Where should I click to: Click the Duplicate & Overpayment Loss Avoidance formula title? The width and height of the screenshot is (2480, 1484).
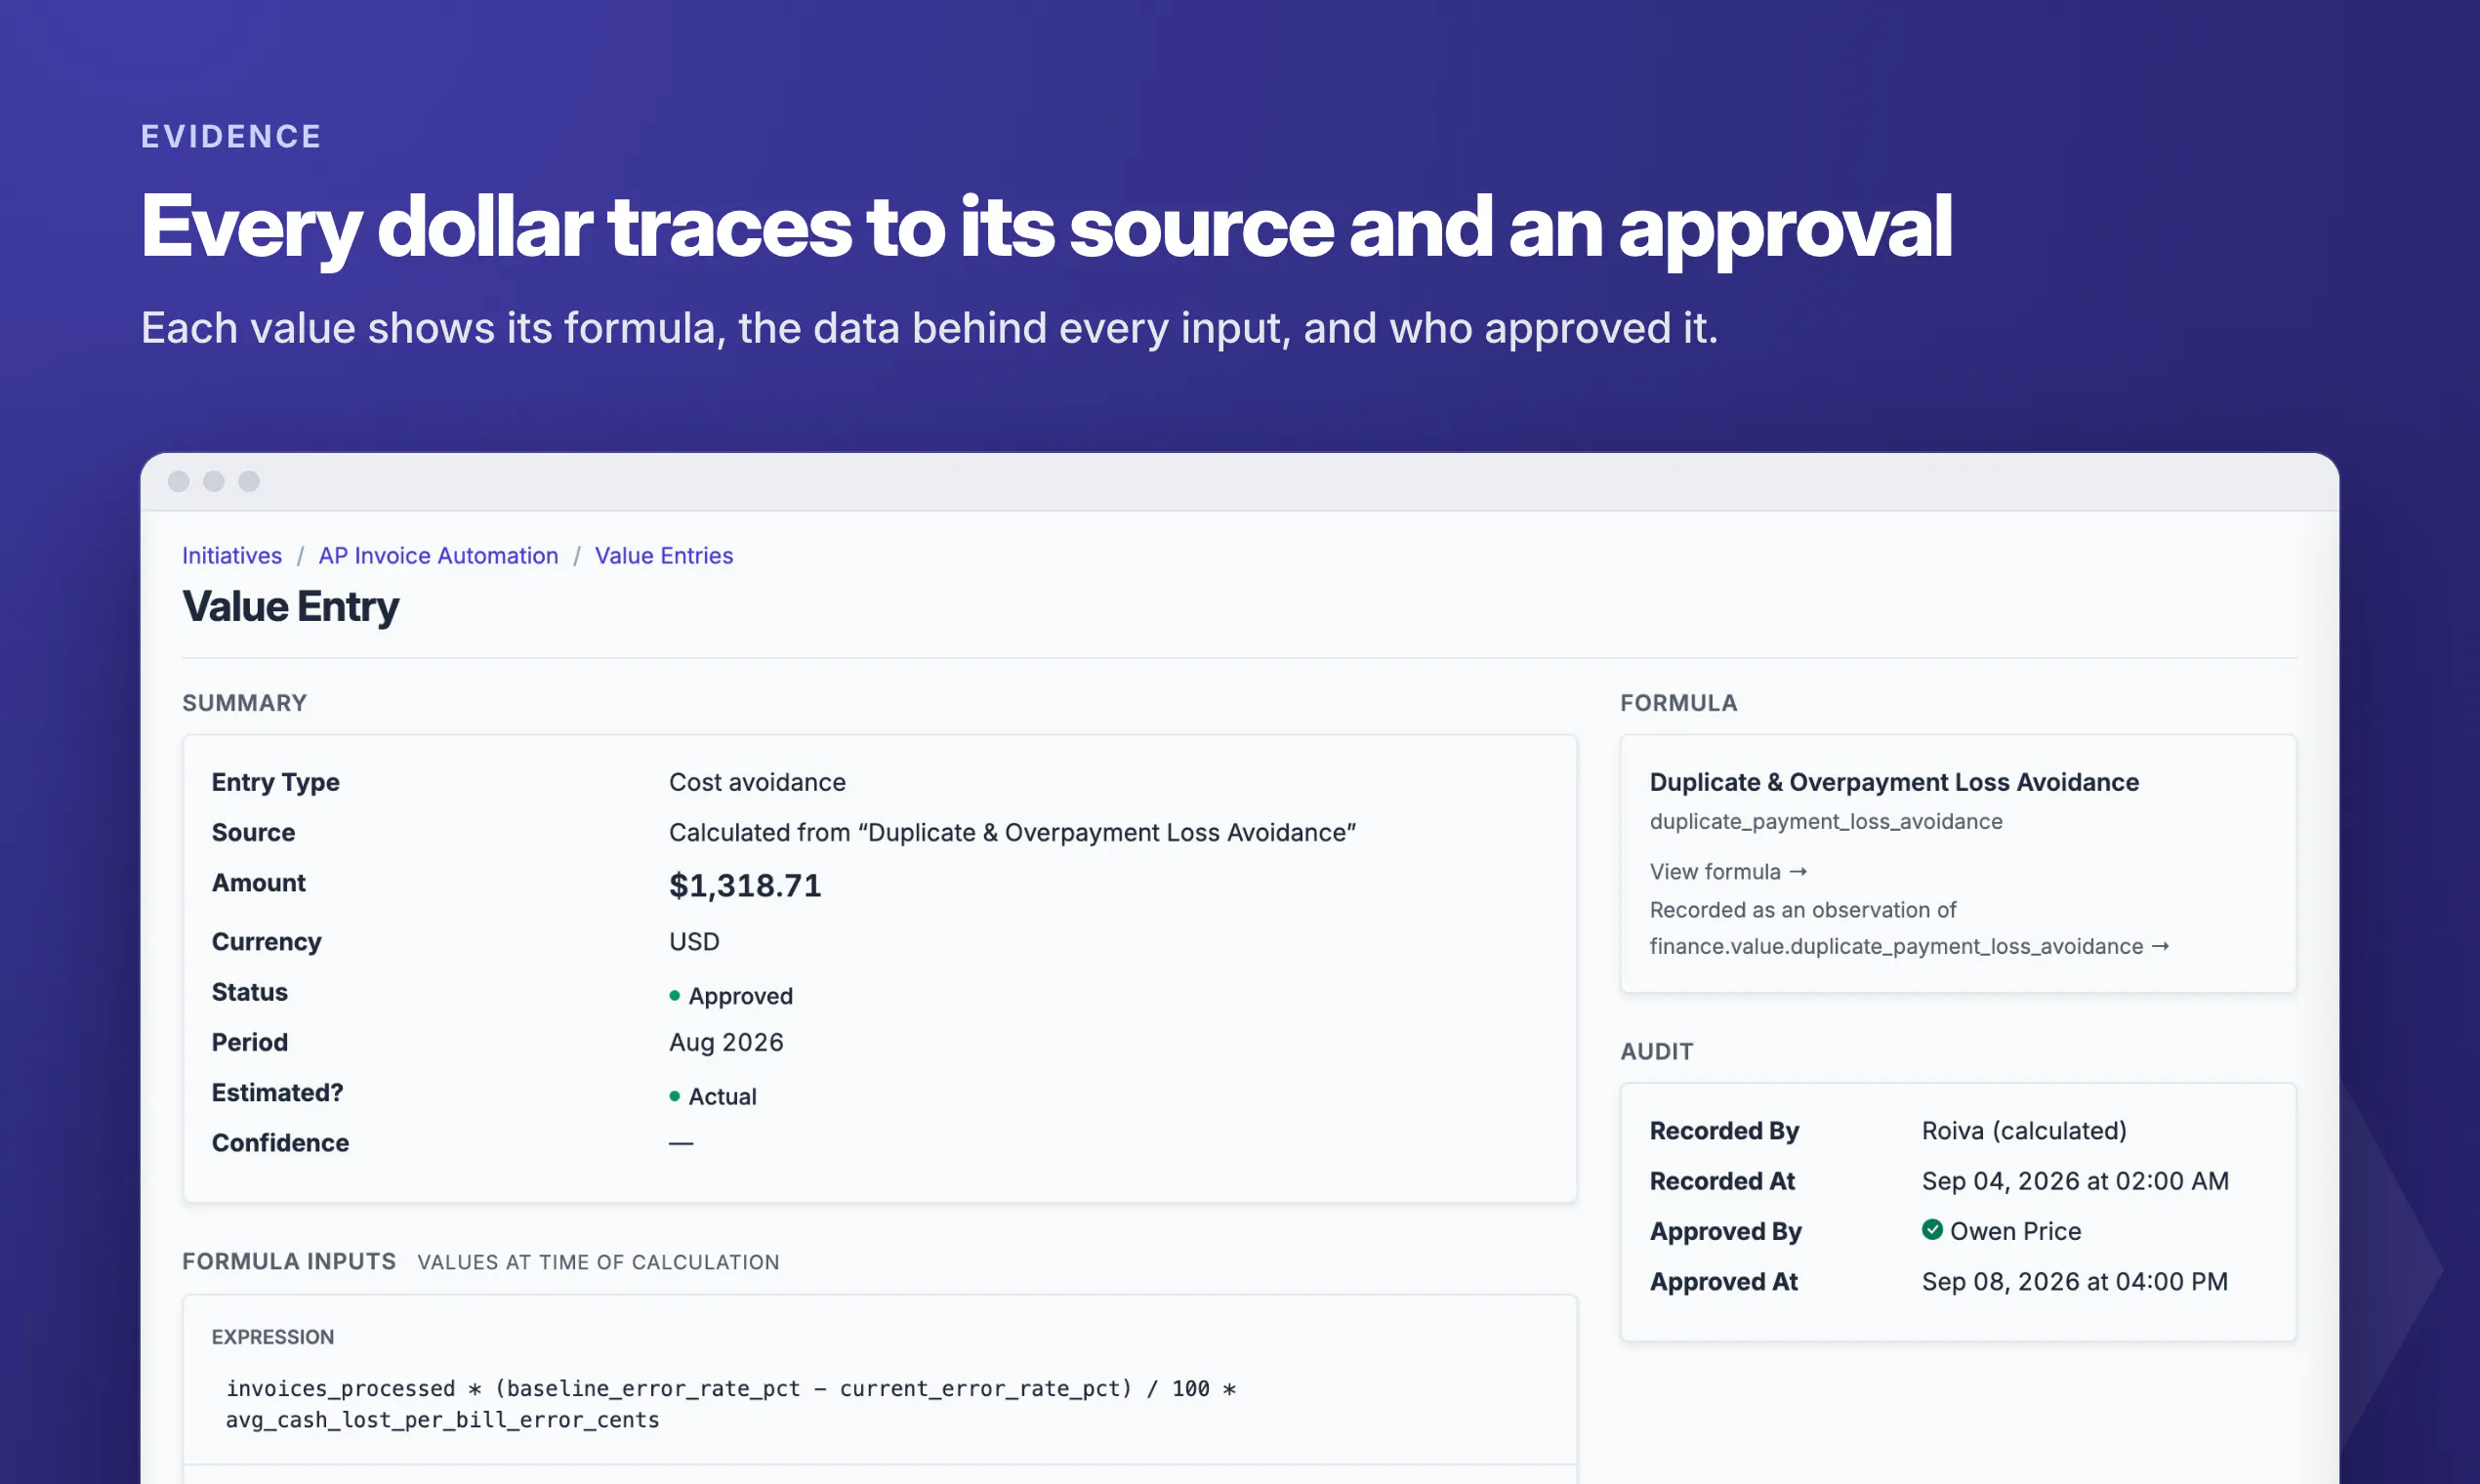point(1894,782)
